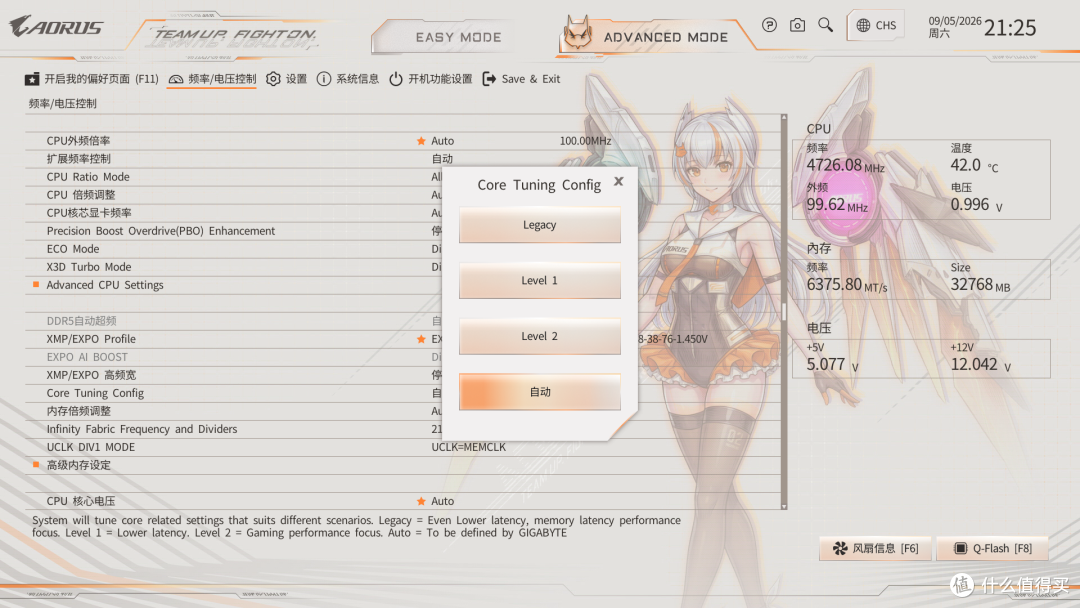
Task: Open the 系统信息 menu tab
Action: coord(348,79)
